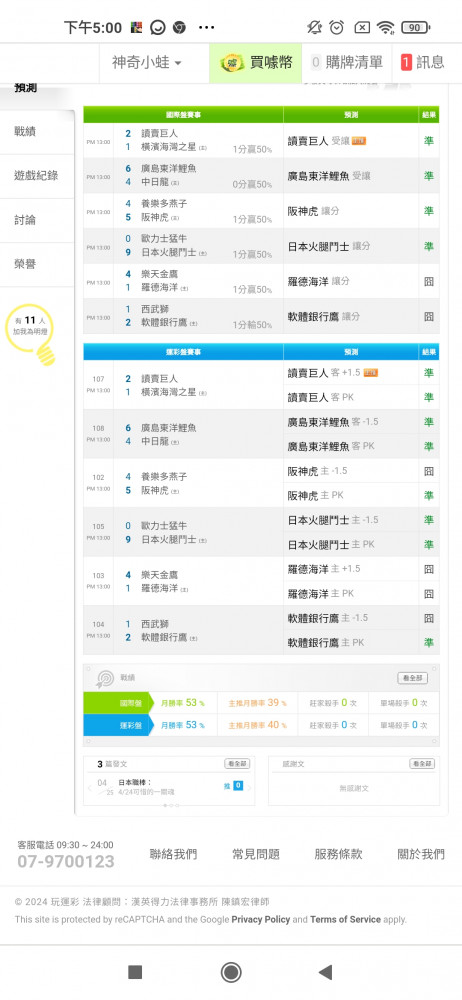The image size is (462, 1000).
Task: Click 日本火腿鬥士 主 PK prediction
Action: 331,545
